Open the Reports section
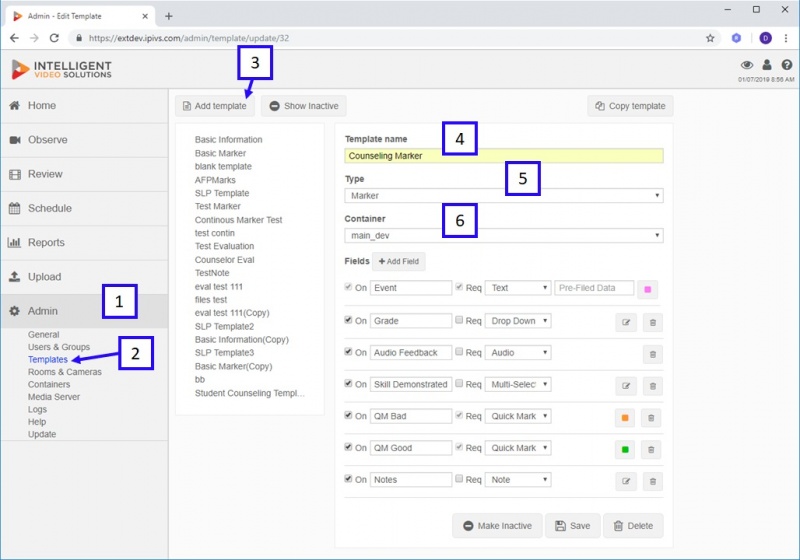Viewport: 800px width, 560px height. 84,242
